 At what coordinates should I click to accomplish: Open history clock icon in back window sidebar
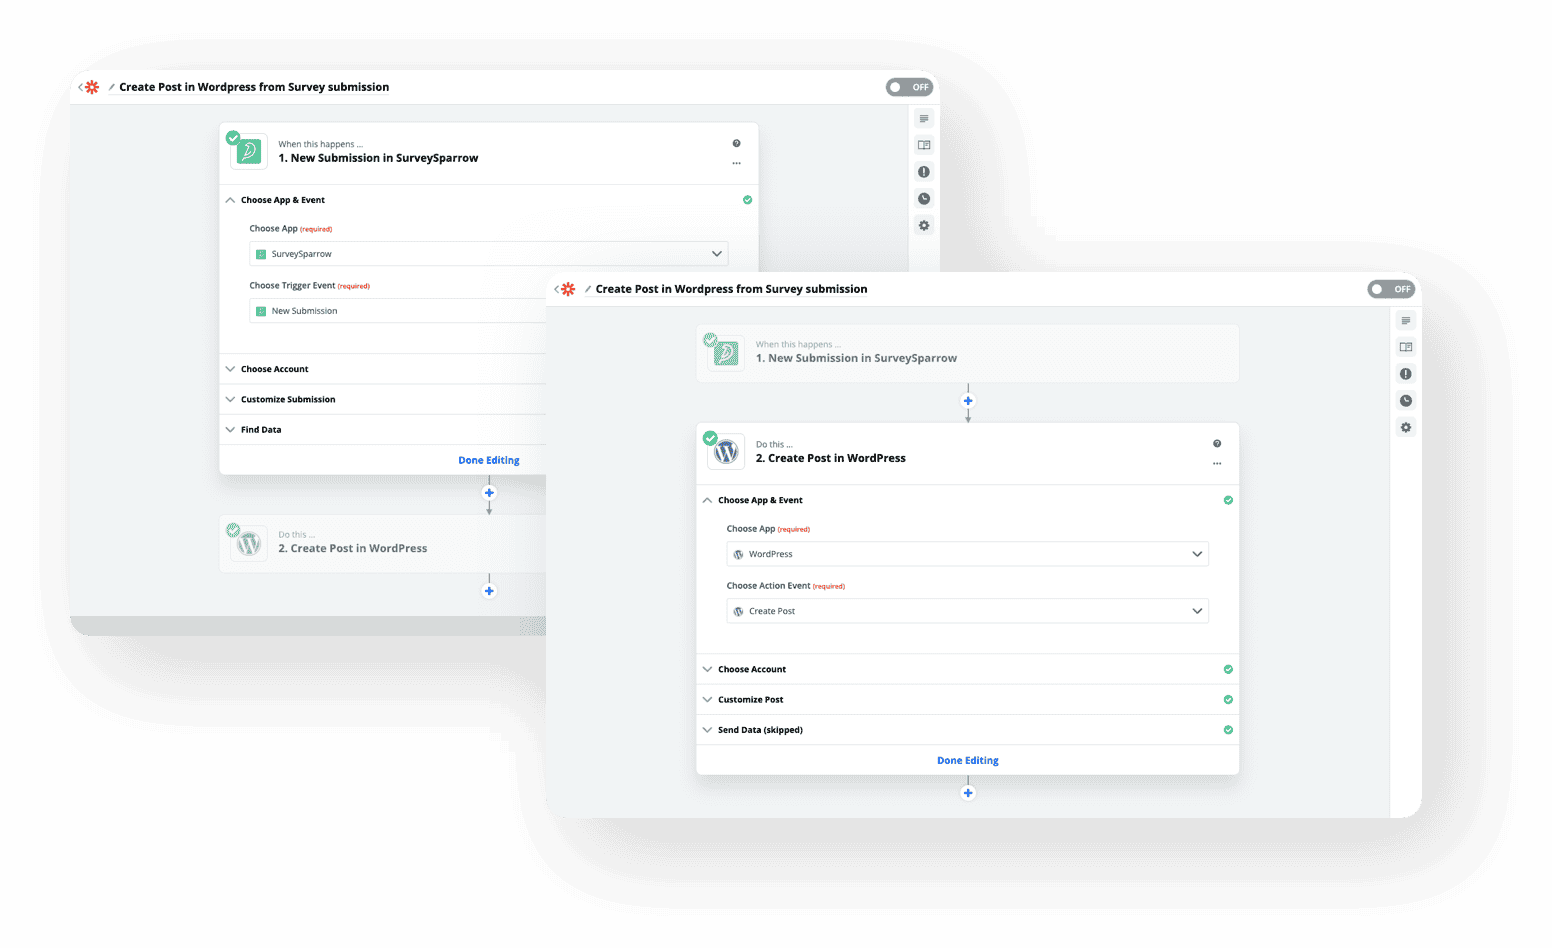point(924,199)
